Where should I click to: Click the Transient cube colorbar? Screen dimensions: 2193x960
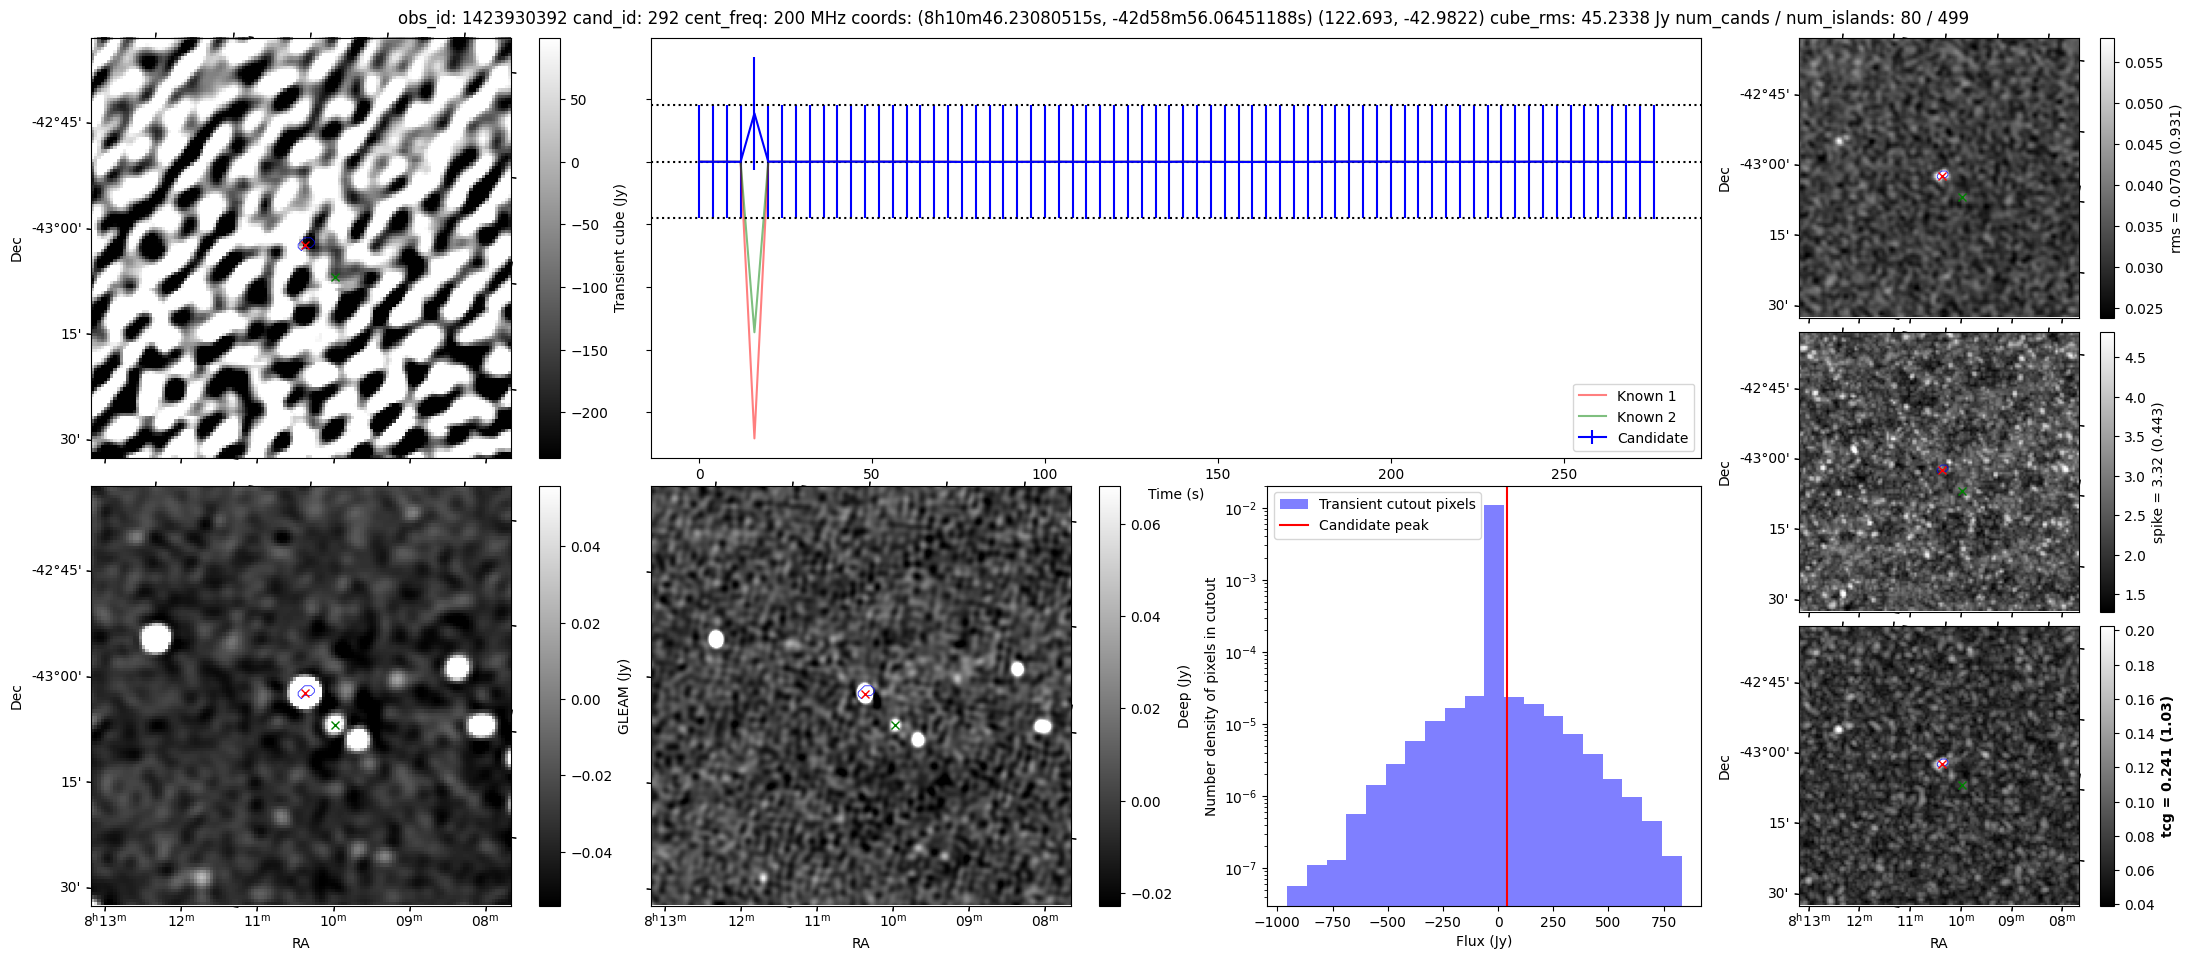(549, 248)
